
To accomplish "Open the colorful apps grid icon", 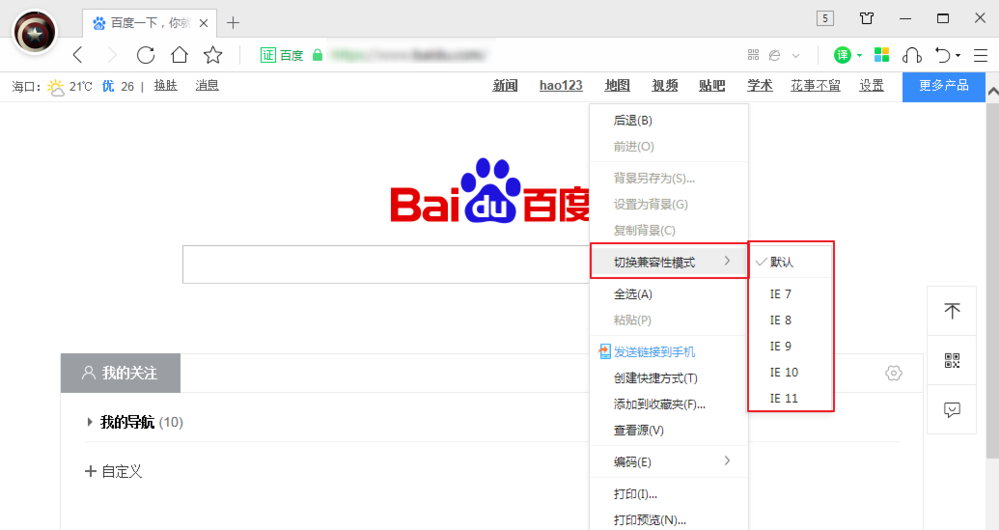I will pos(882,55).
